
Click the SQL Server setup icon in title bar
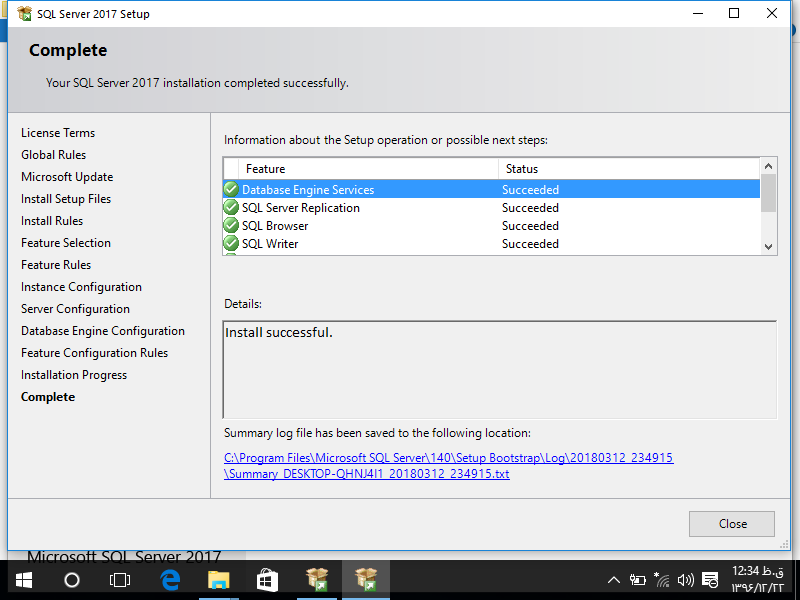(x=24, y=14)
